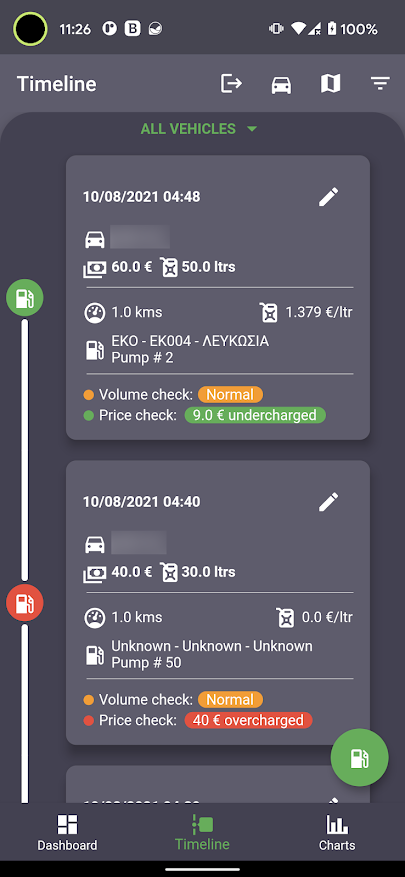Open the map view icon
Image resolution: width=405 pixels, height=877 pixels.
coord(330,84)
